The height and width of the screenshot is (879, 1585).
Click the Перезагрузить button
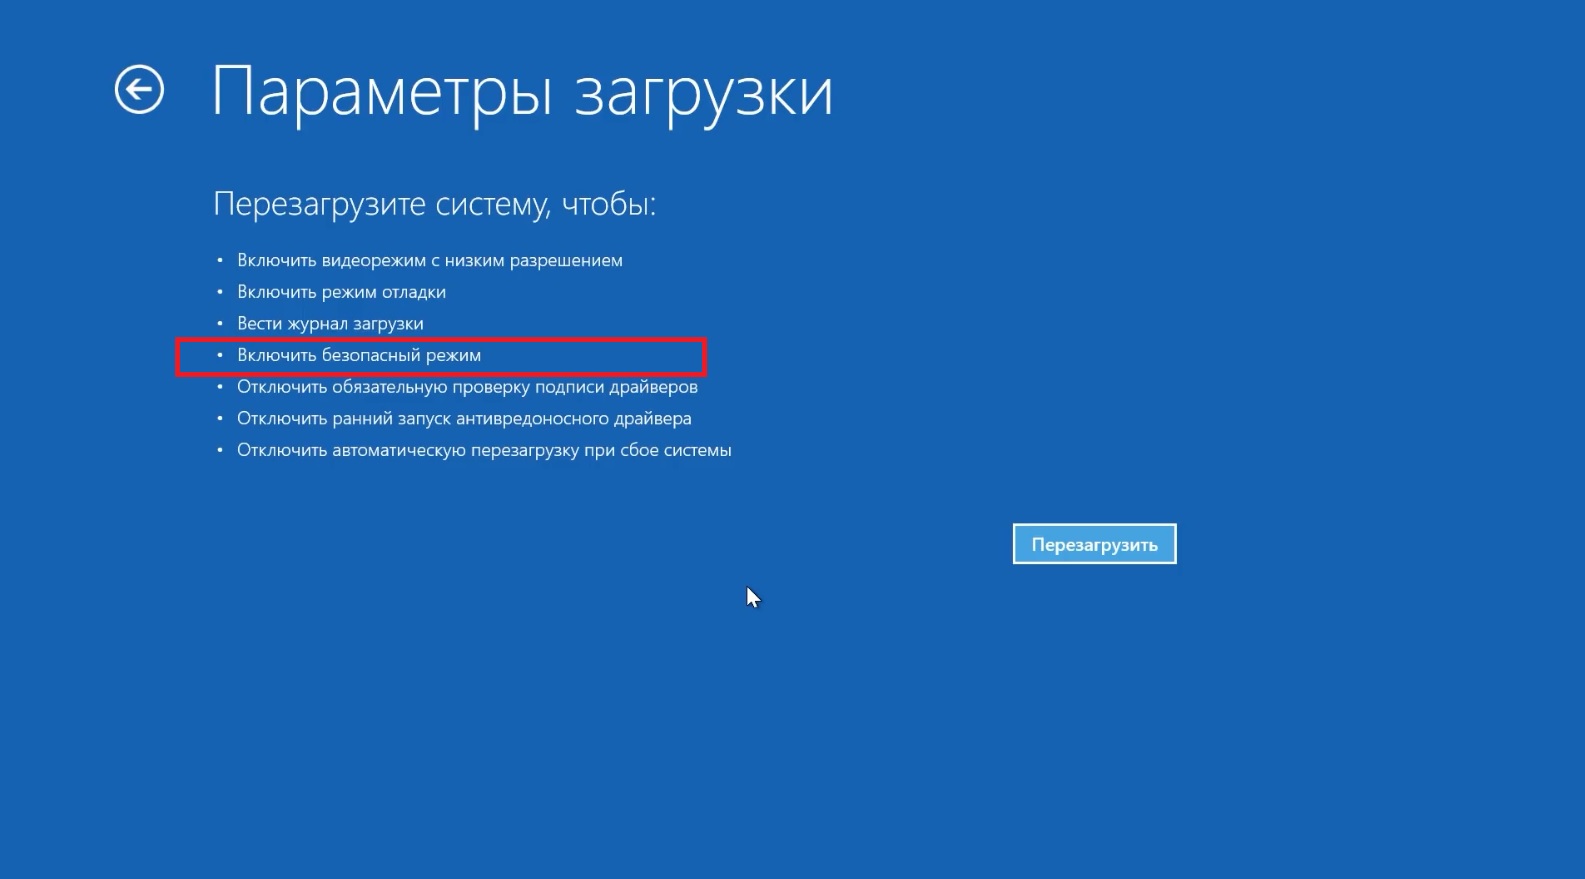pos(1094,544)
